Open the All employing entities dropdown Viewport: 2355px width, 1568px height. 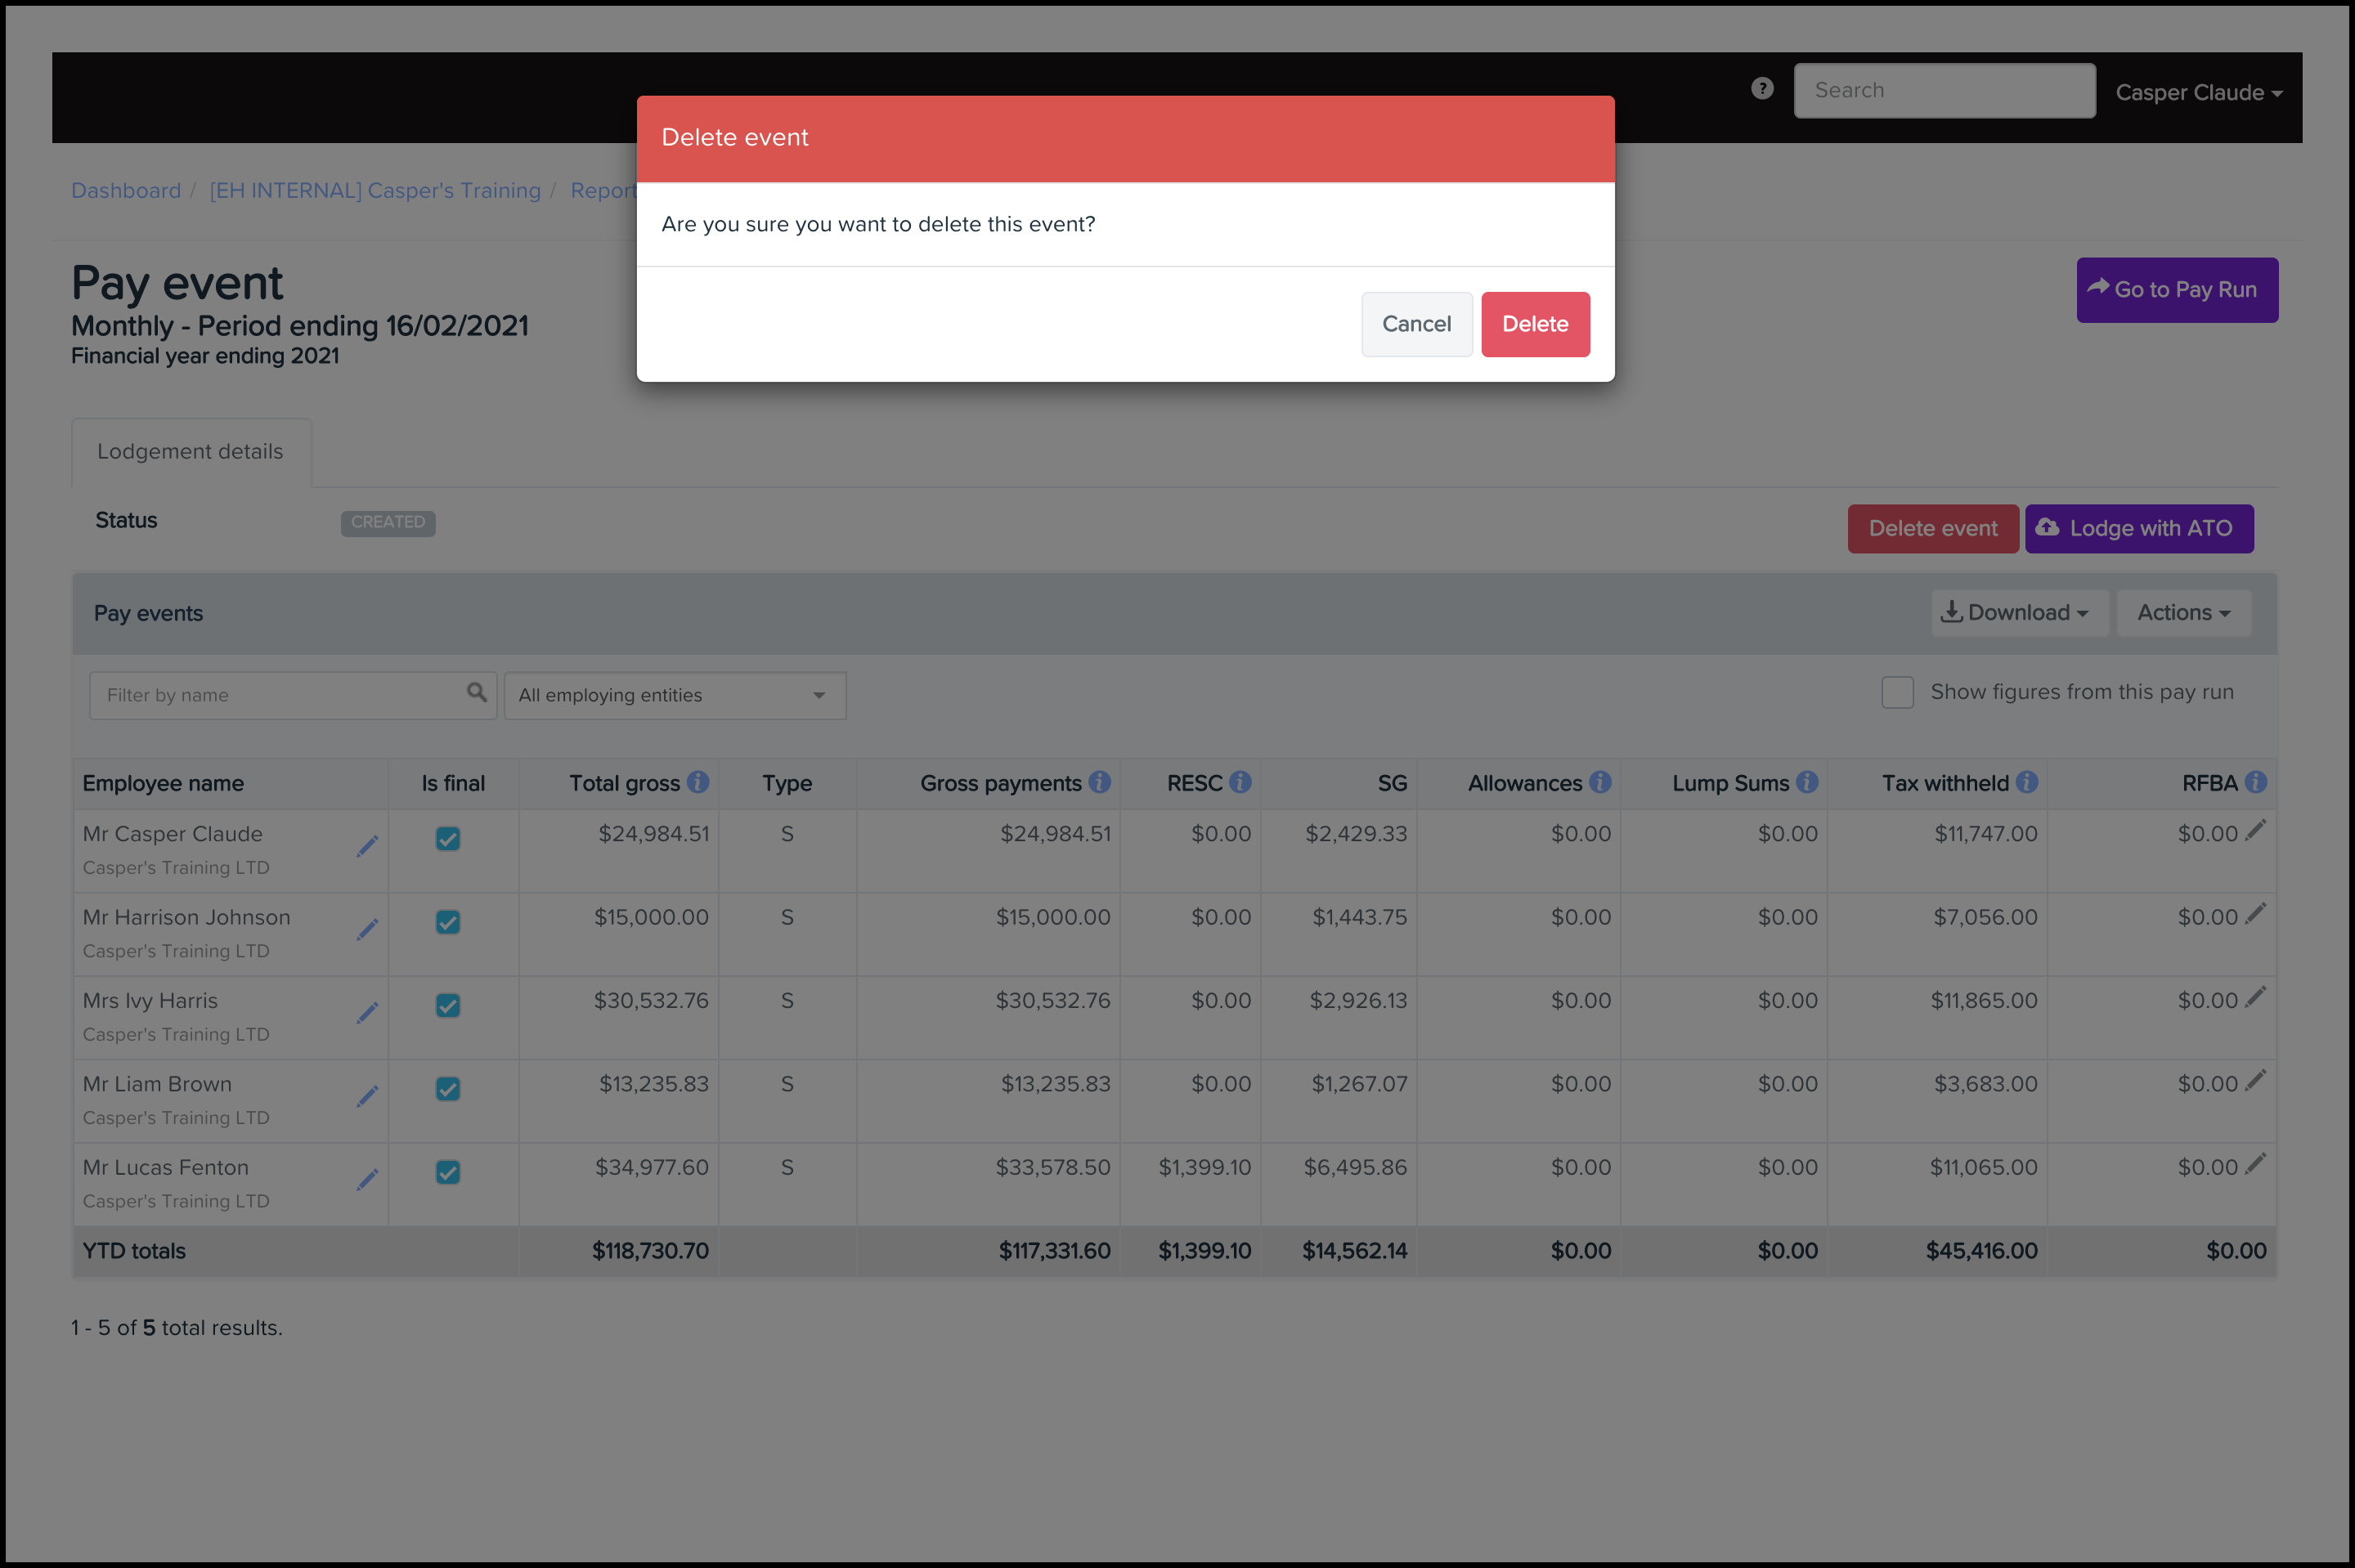click(675, 695)
